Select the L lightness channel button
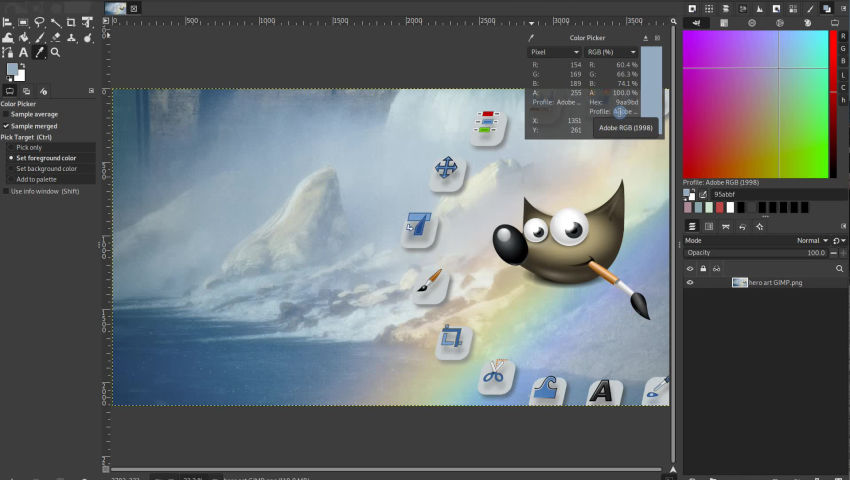 click(x=843, y=74)
